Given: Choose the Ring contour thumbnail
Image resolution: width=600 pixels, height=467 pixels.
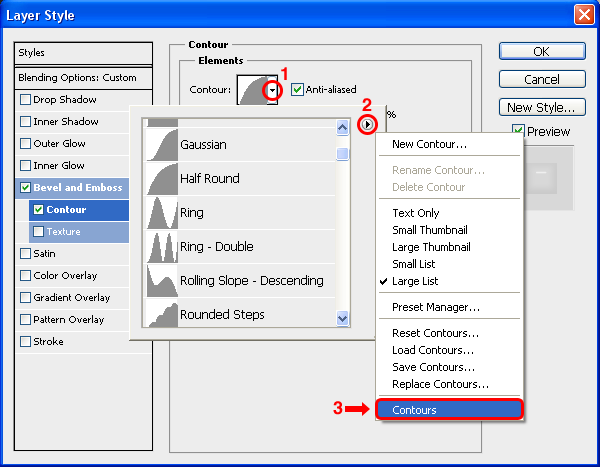Looking at the screenshot, I should coord(162,213).
